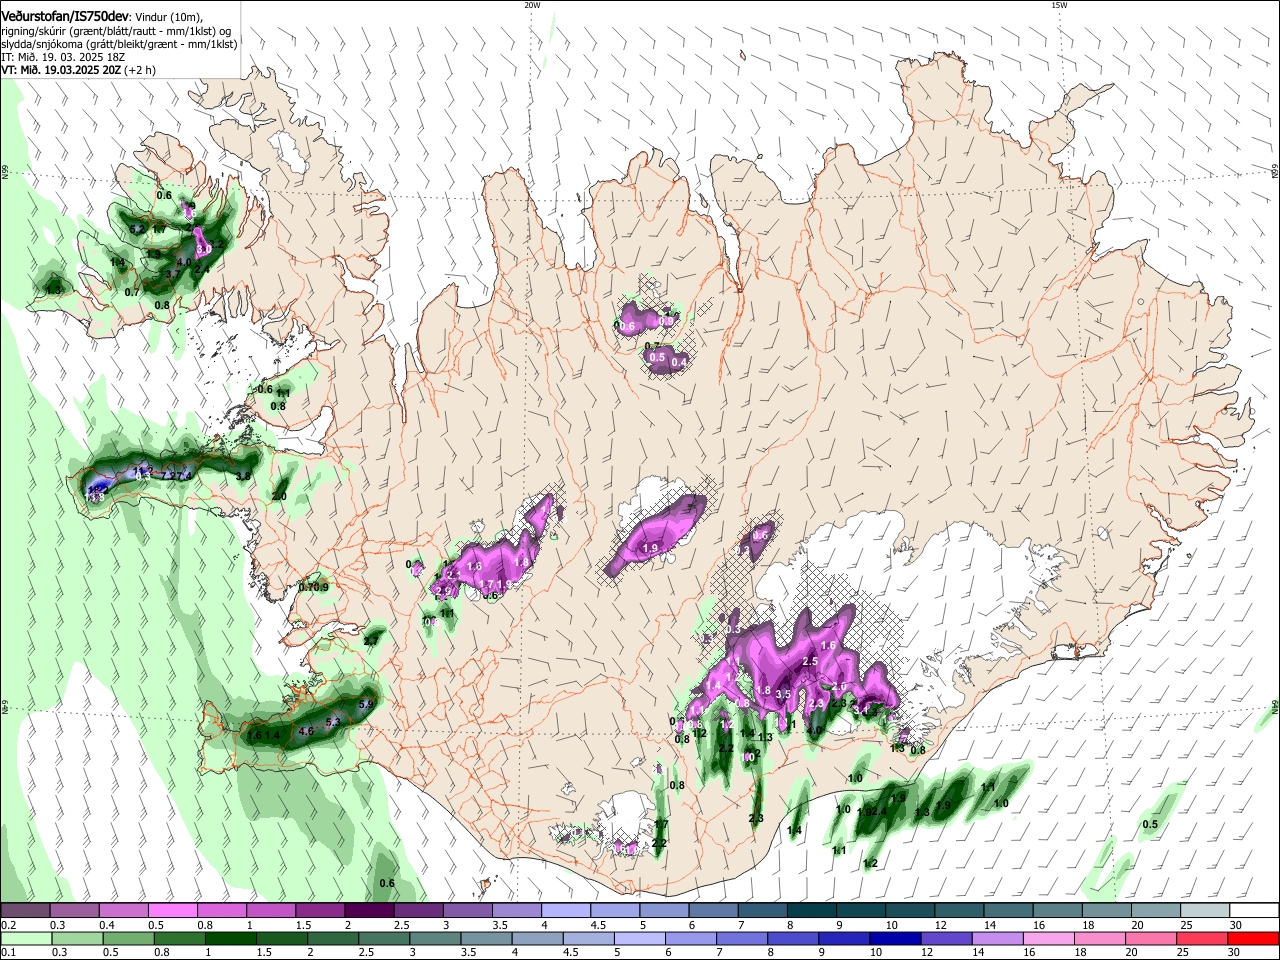Viewport: 1280px width, 960px height.
Task: Click the 4.0 value in the Westfjords
Action: 183,262
